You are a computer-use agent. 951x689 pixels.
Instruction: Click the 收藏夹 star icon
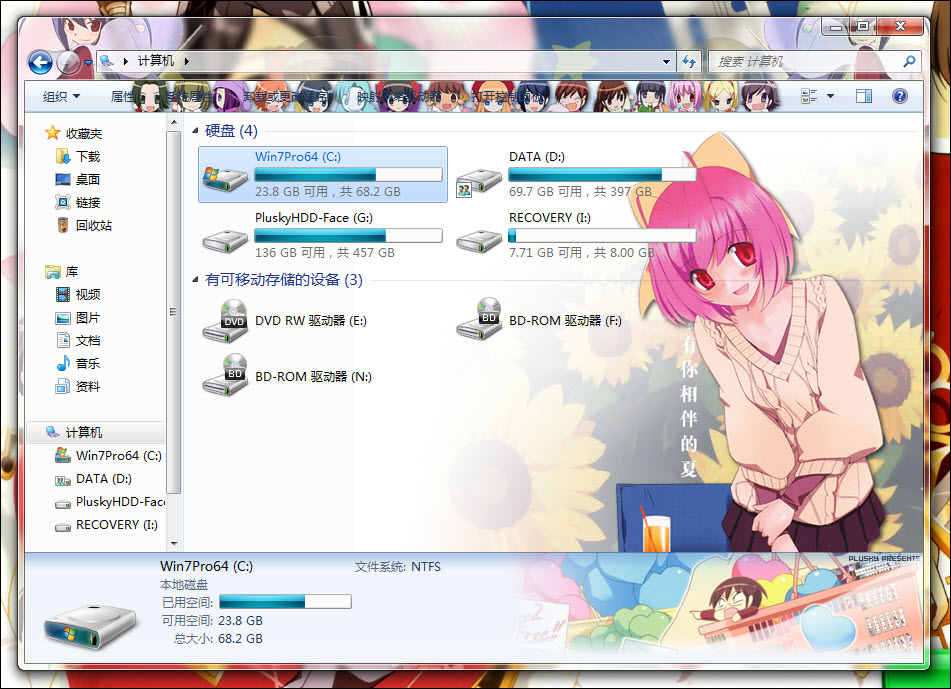pos(52,133)
